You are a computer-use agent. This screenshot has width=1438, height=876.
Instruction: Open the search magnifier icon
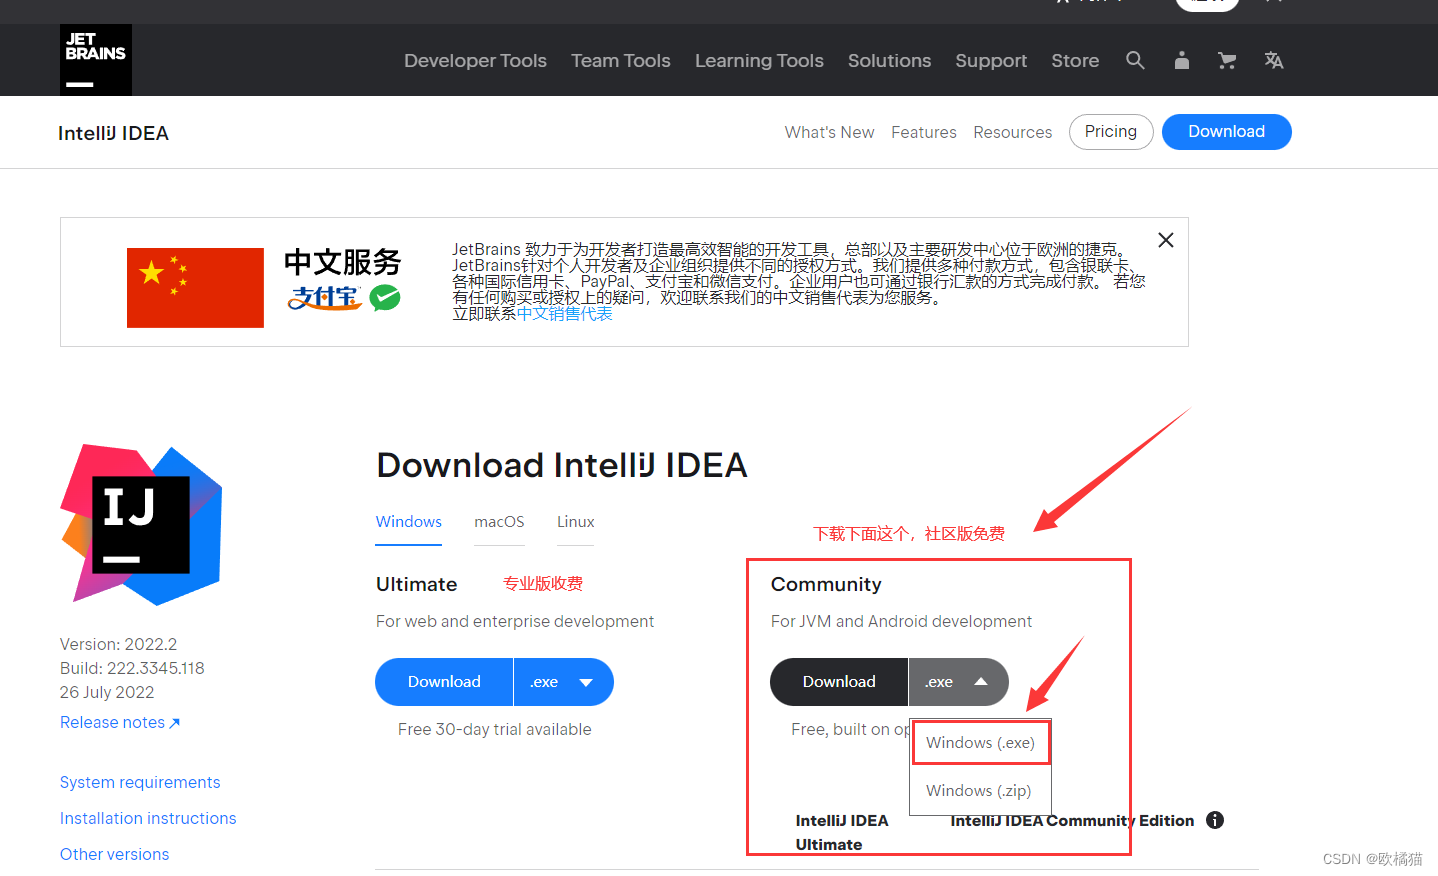(x=1135, y=60)
